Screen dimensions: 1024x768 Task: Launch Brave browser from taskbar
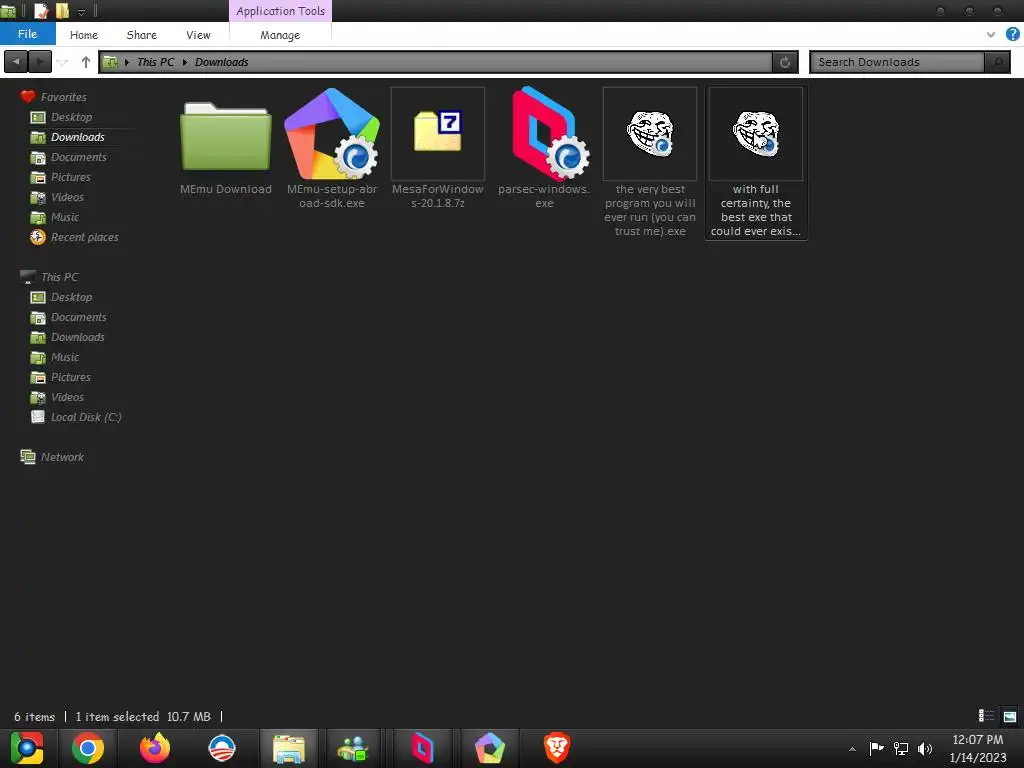click(556, 748)
